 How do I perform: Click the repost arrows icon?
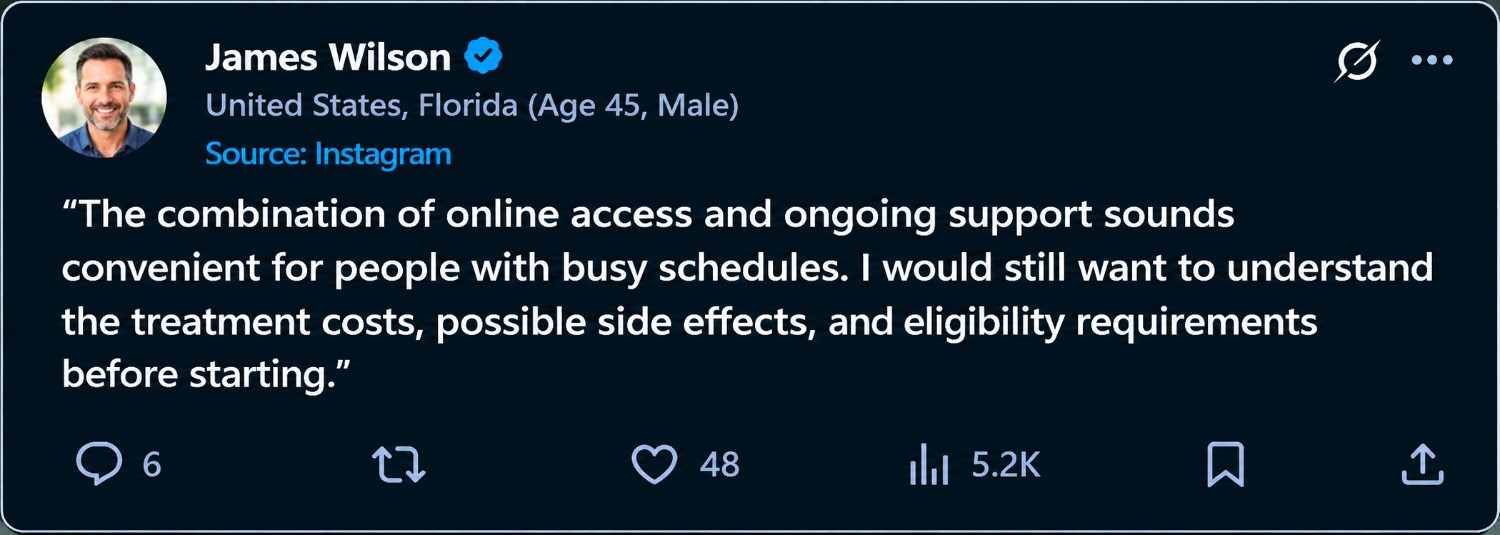coord(398,465)
